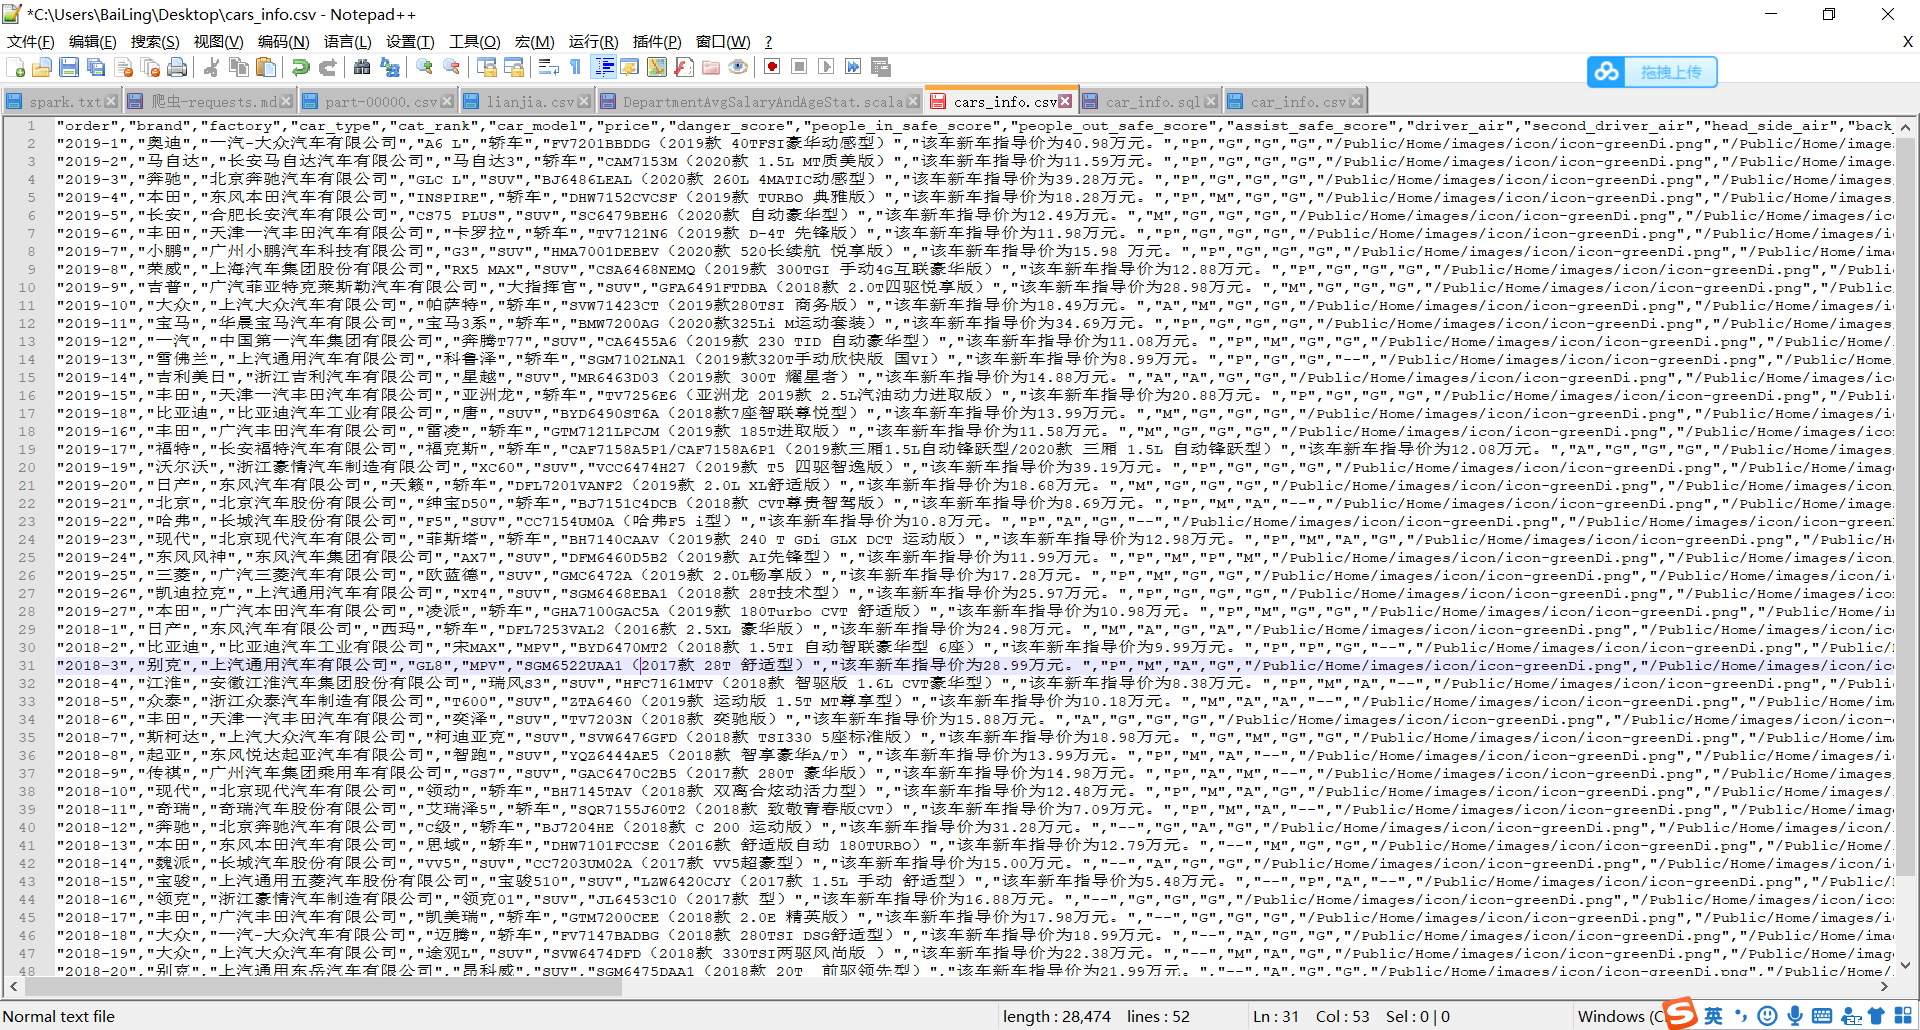The height and width of the screenshot is (1030, 1920).
Task: Click the eye Monitoring toolbar icon
Action: (x=738, y=67)
